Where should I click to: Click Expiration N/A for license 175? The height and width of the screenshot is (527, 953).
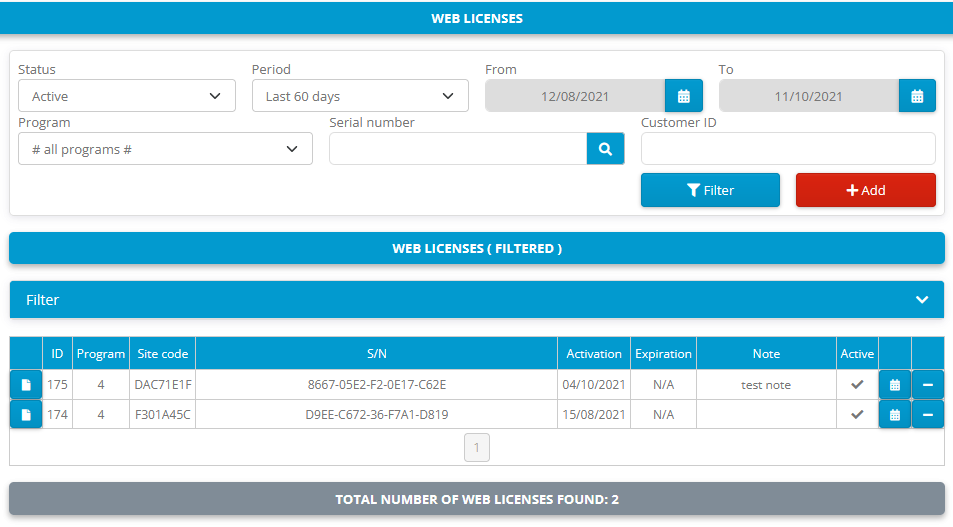pos(663,385)
